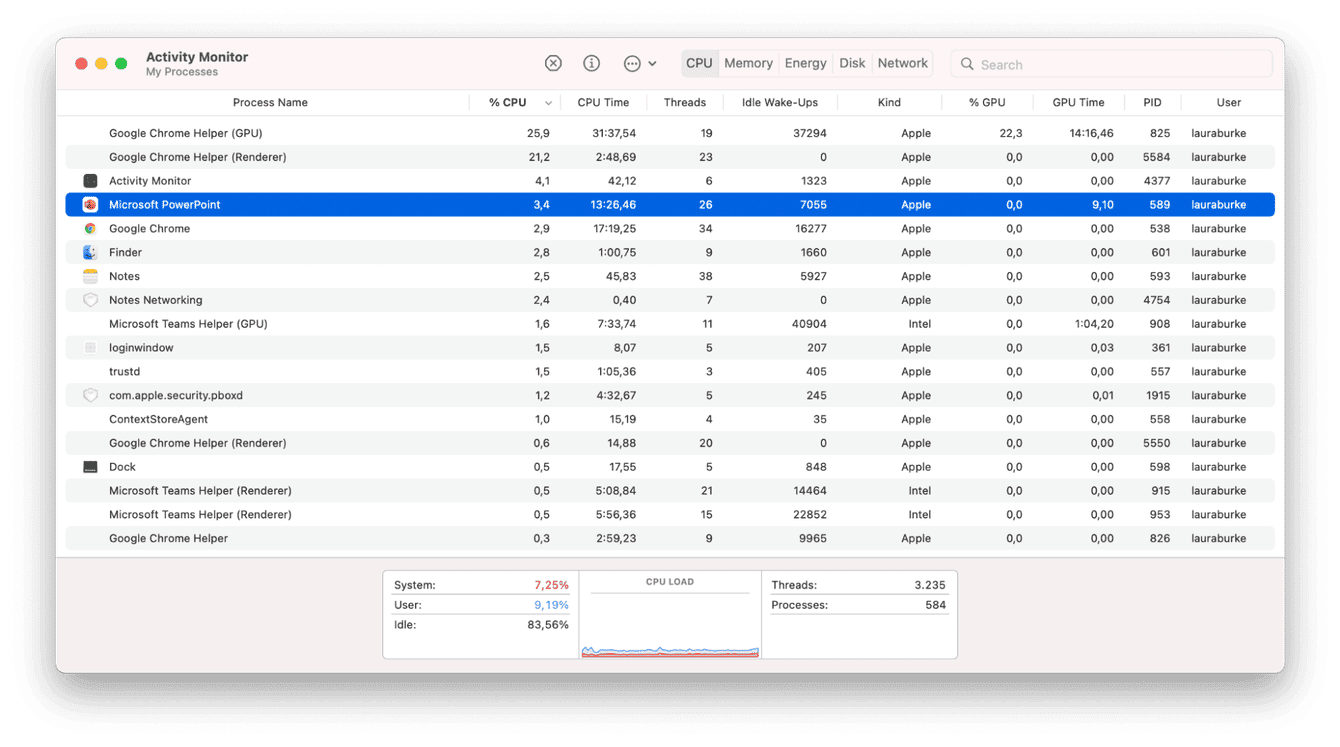This screenshot has height=747, width=1340.
Task: Select the Microsoft Teams Helper (GPU) row
Action: pyautogui.click(x=188, y=324)
